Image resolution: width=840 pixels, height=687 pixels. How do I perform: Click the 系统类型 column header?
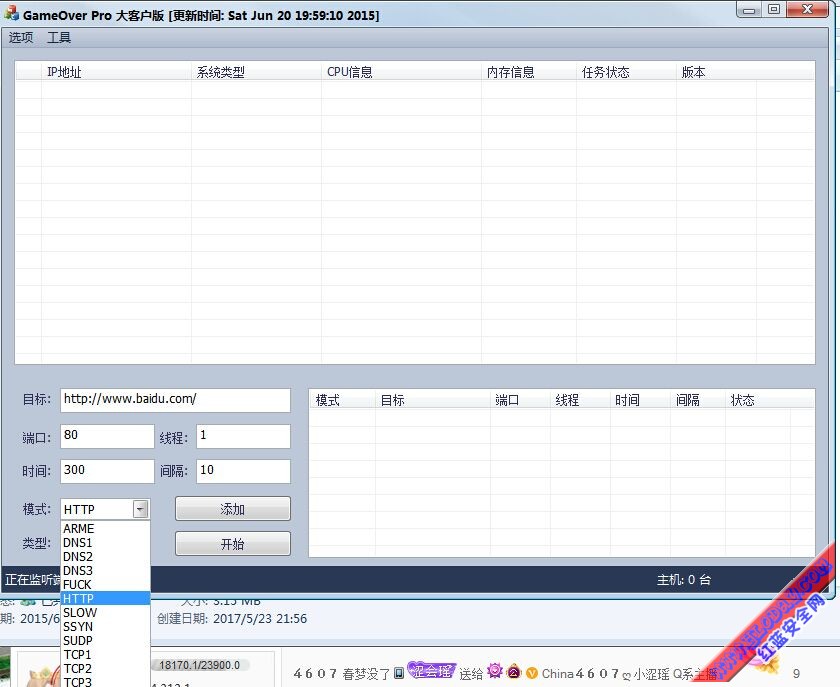tap(256, 72)
